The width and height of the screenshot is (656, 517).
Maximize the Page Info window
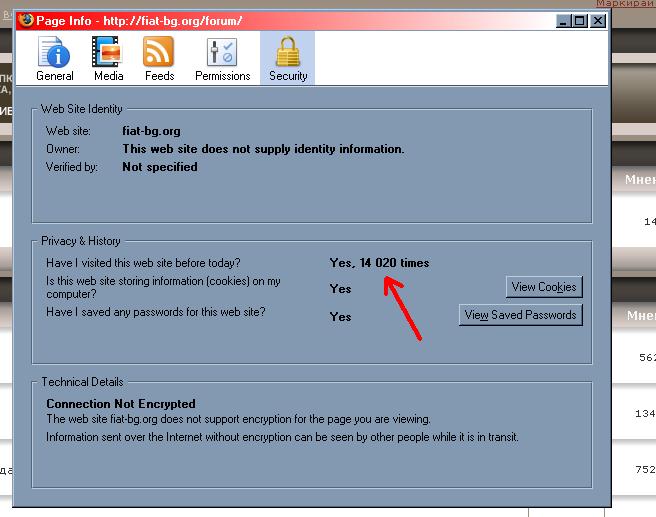tap(581, 20)
